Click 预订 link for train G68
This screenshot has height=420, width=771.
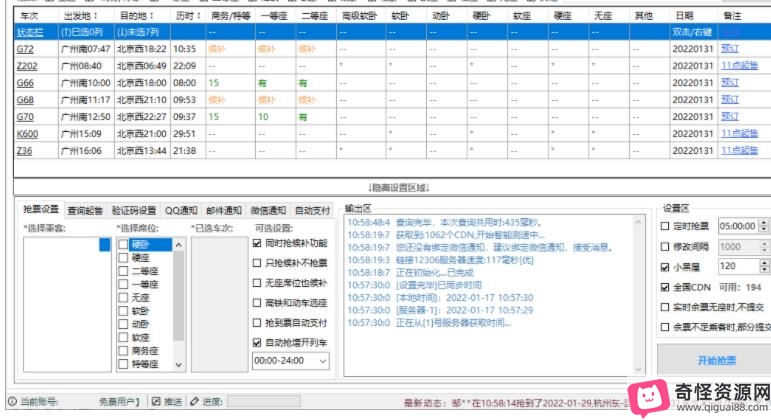click(x=730, y=100)
